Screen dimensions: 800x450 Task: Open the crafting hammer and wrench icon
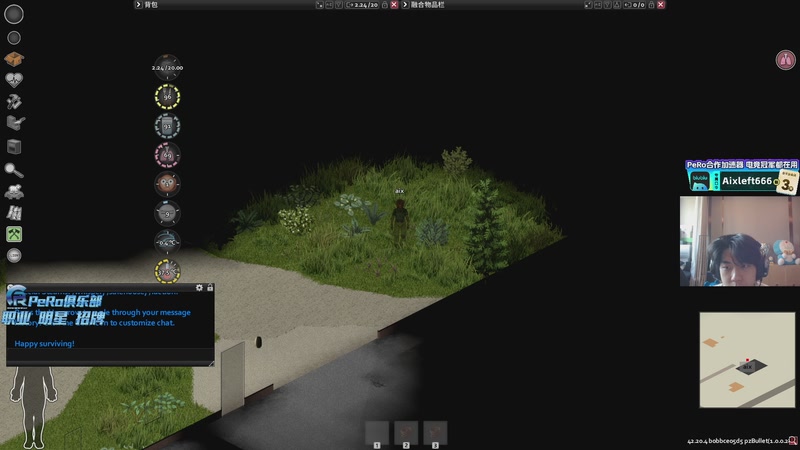14,101
